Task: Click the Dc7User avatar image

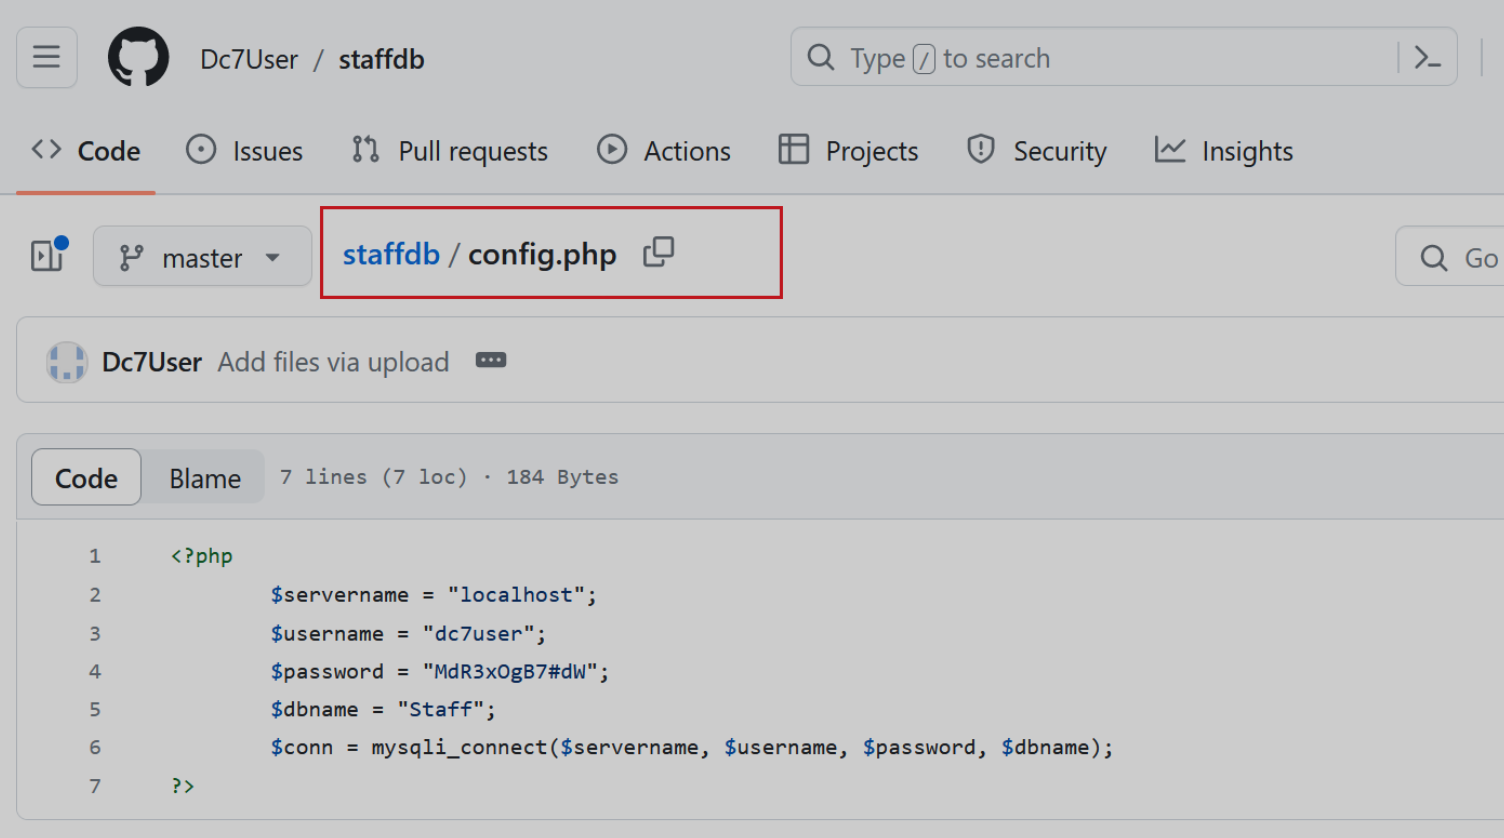Action: pyautogui.click(x=66, y=362)
